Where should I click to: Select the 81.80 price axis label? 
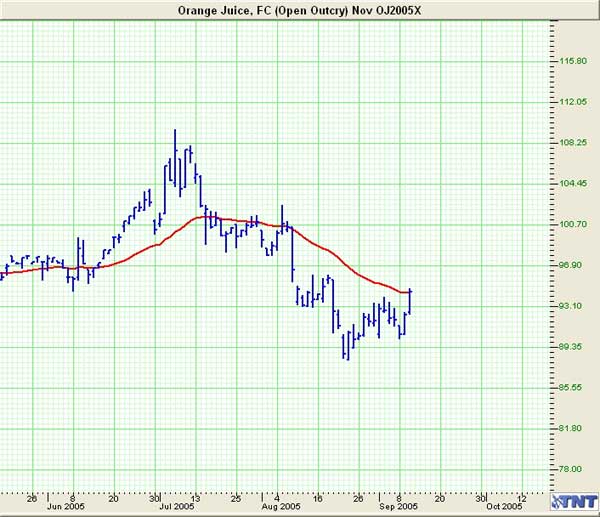coord(573,428)
